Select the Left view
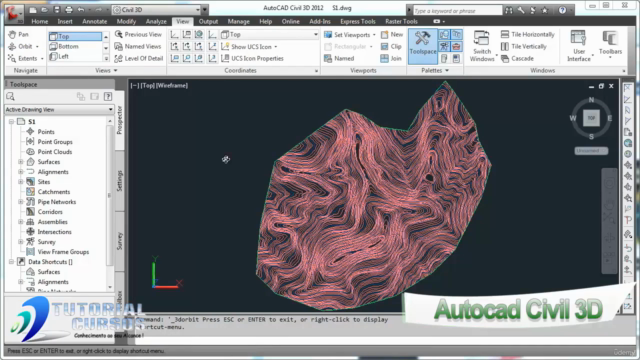Screen dimensions: 640x360 (75, 56)
